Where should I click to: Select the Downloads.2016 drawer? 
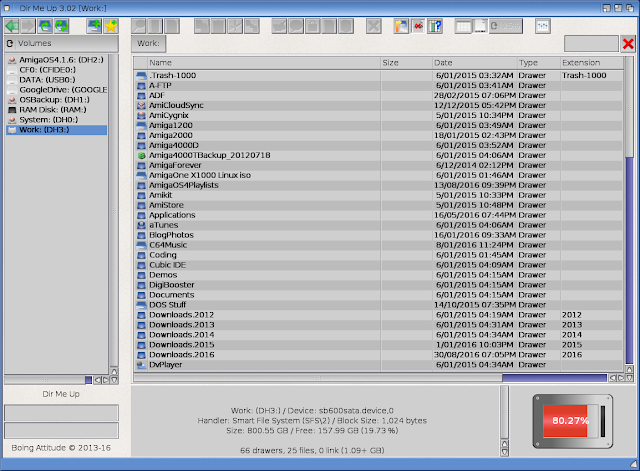click(378, 355)
